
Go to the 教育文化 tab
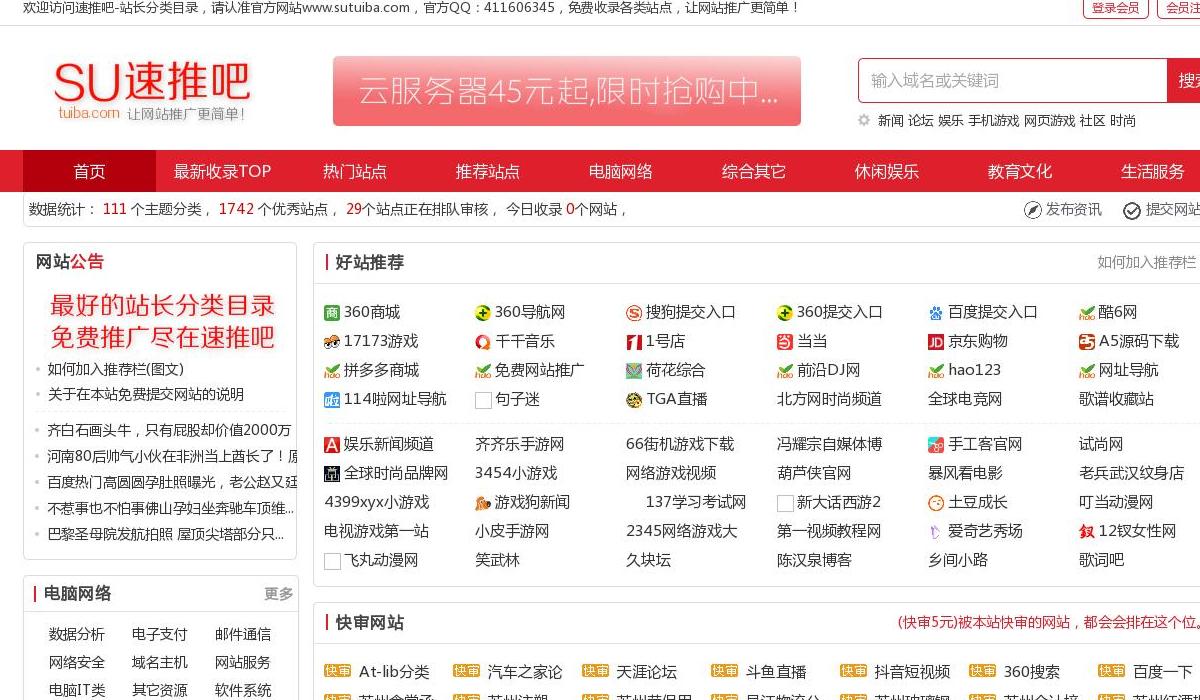pos(1020,171)
